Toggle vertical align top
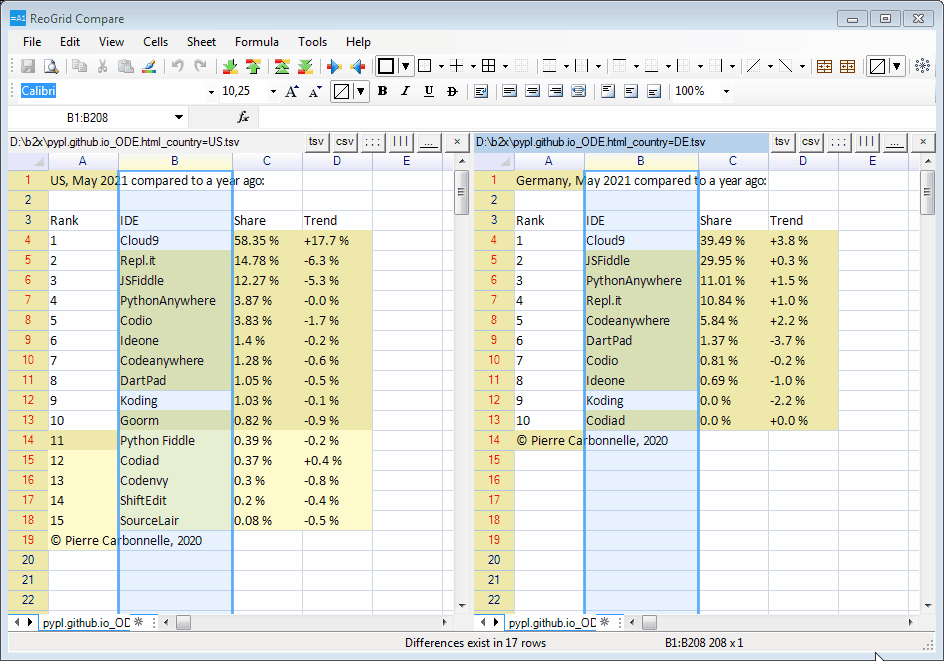The image size is (944, 661). (x=608, y=92)
